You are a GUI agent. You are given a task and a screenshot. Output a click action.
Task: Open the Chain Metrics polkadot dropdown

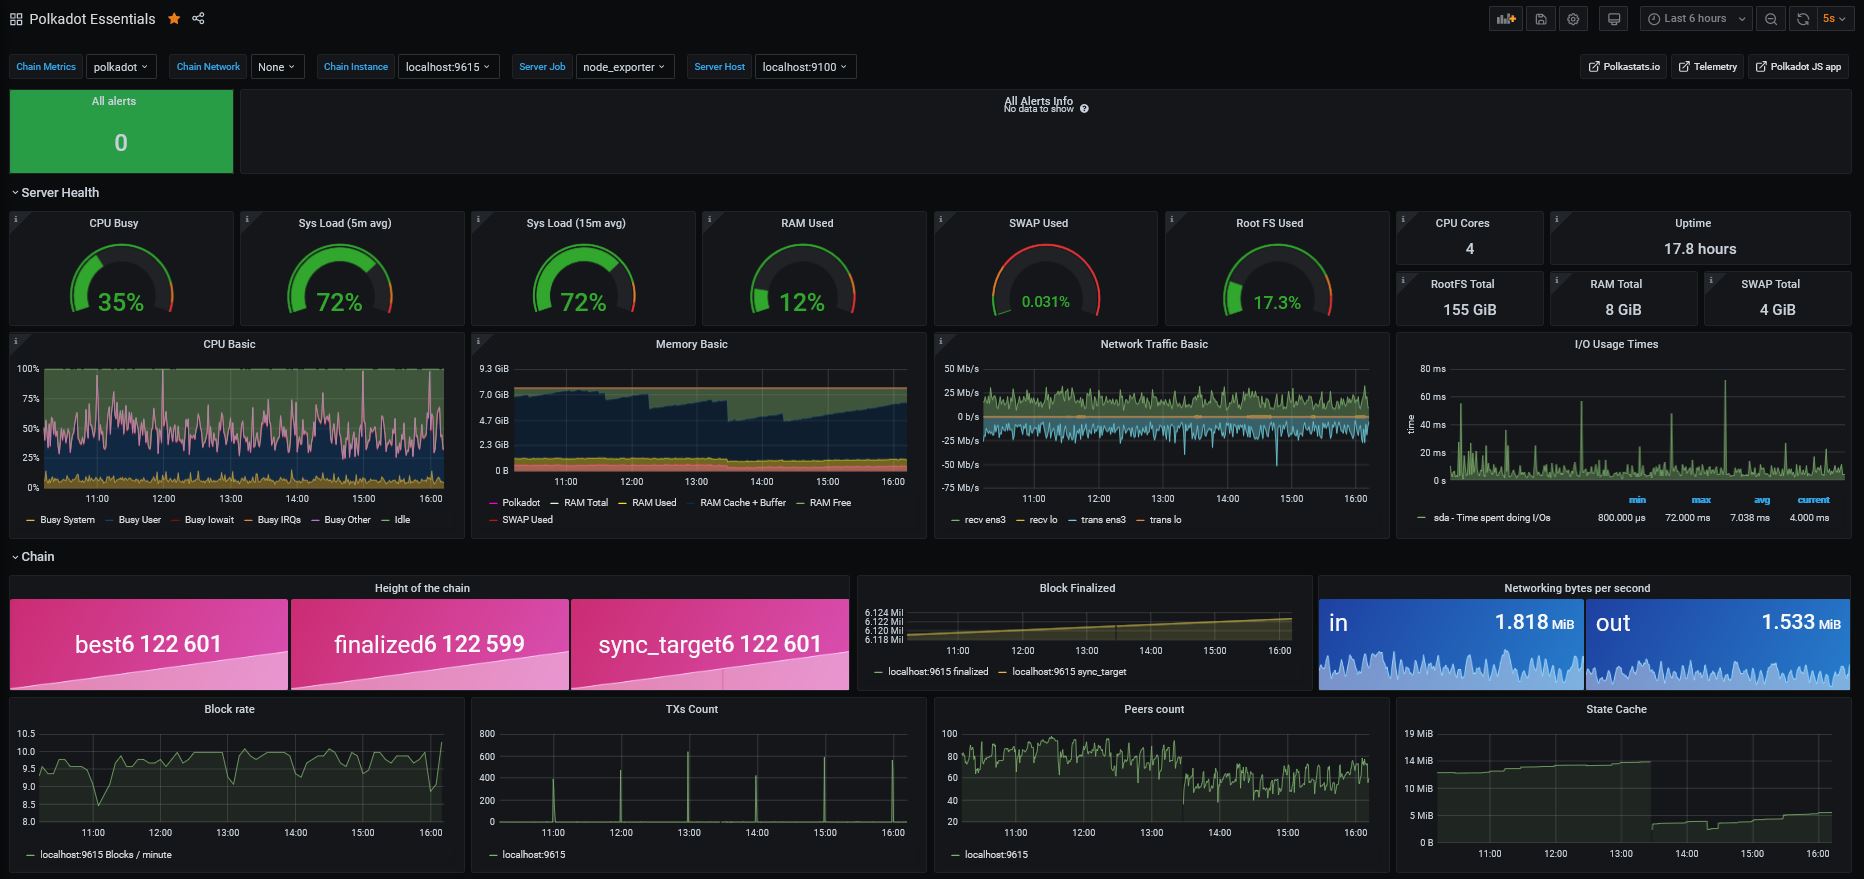pos(120,67)
